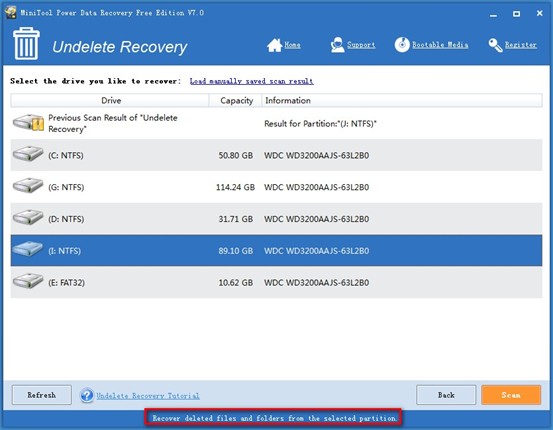The height and width of the screenshot is (430, 553).
Task: Select Previous Scan Result of "Undelete Recovery"
Action: [x=113, y=123]
